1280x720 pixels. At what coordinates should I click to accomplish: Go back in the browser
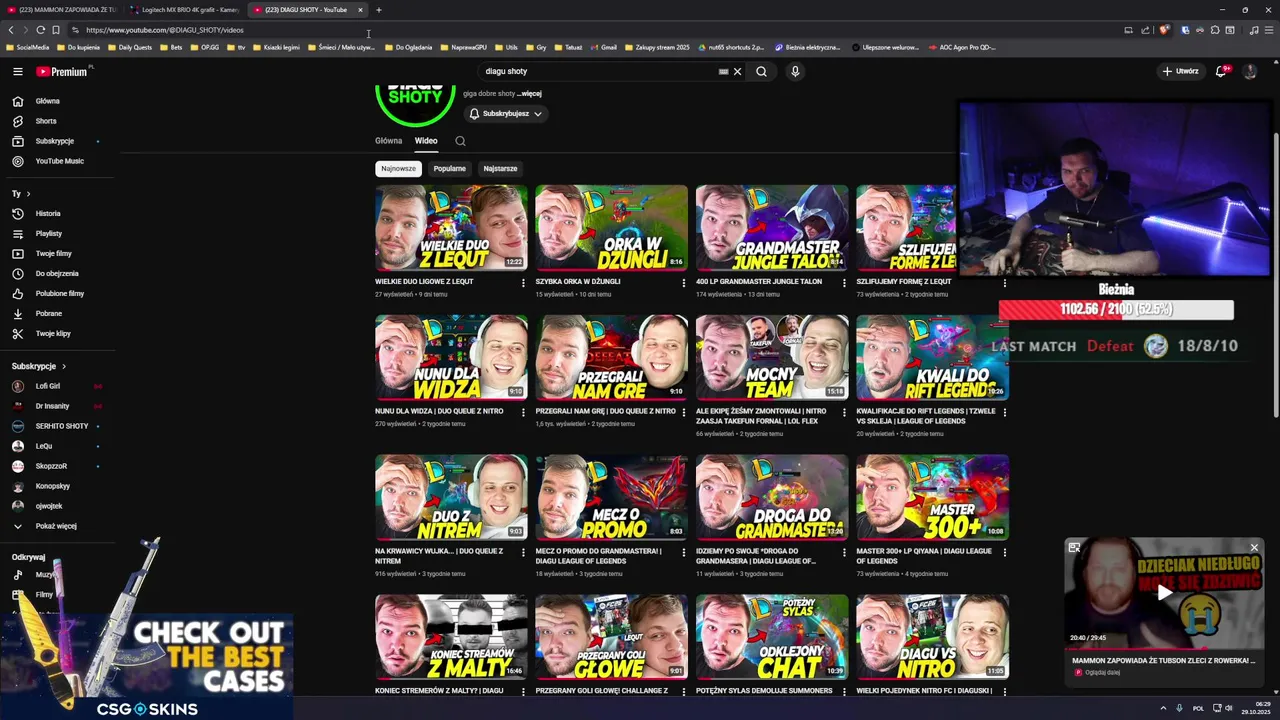tap(11, 30)
